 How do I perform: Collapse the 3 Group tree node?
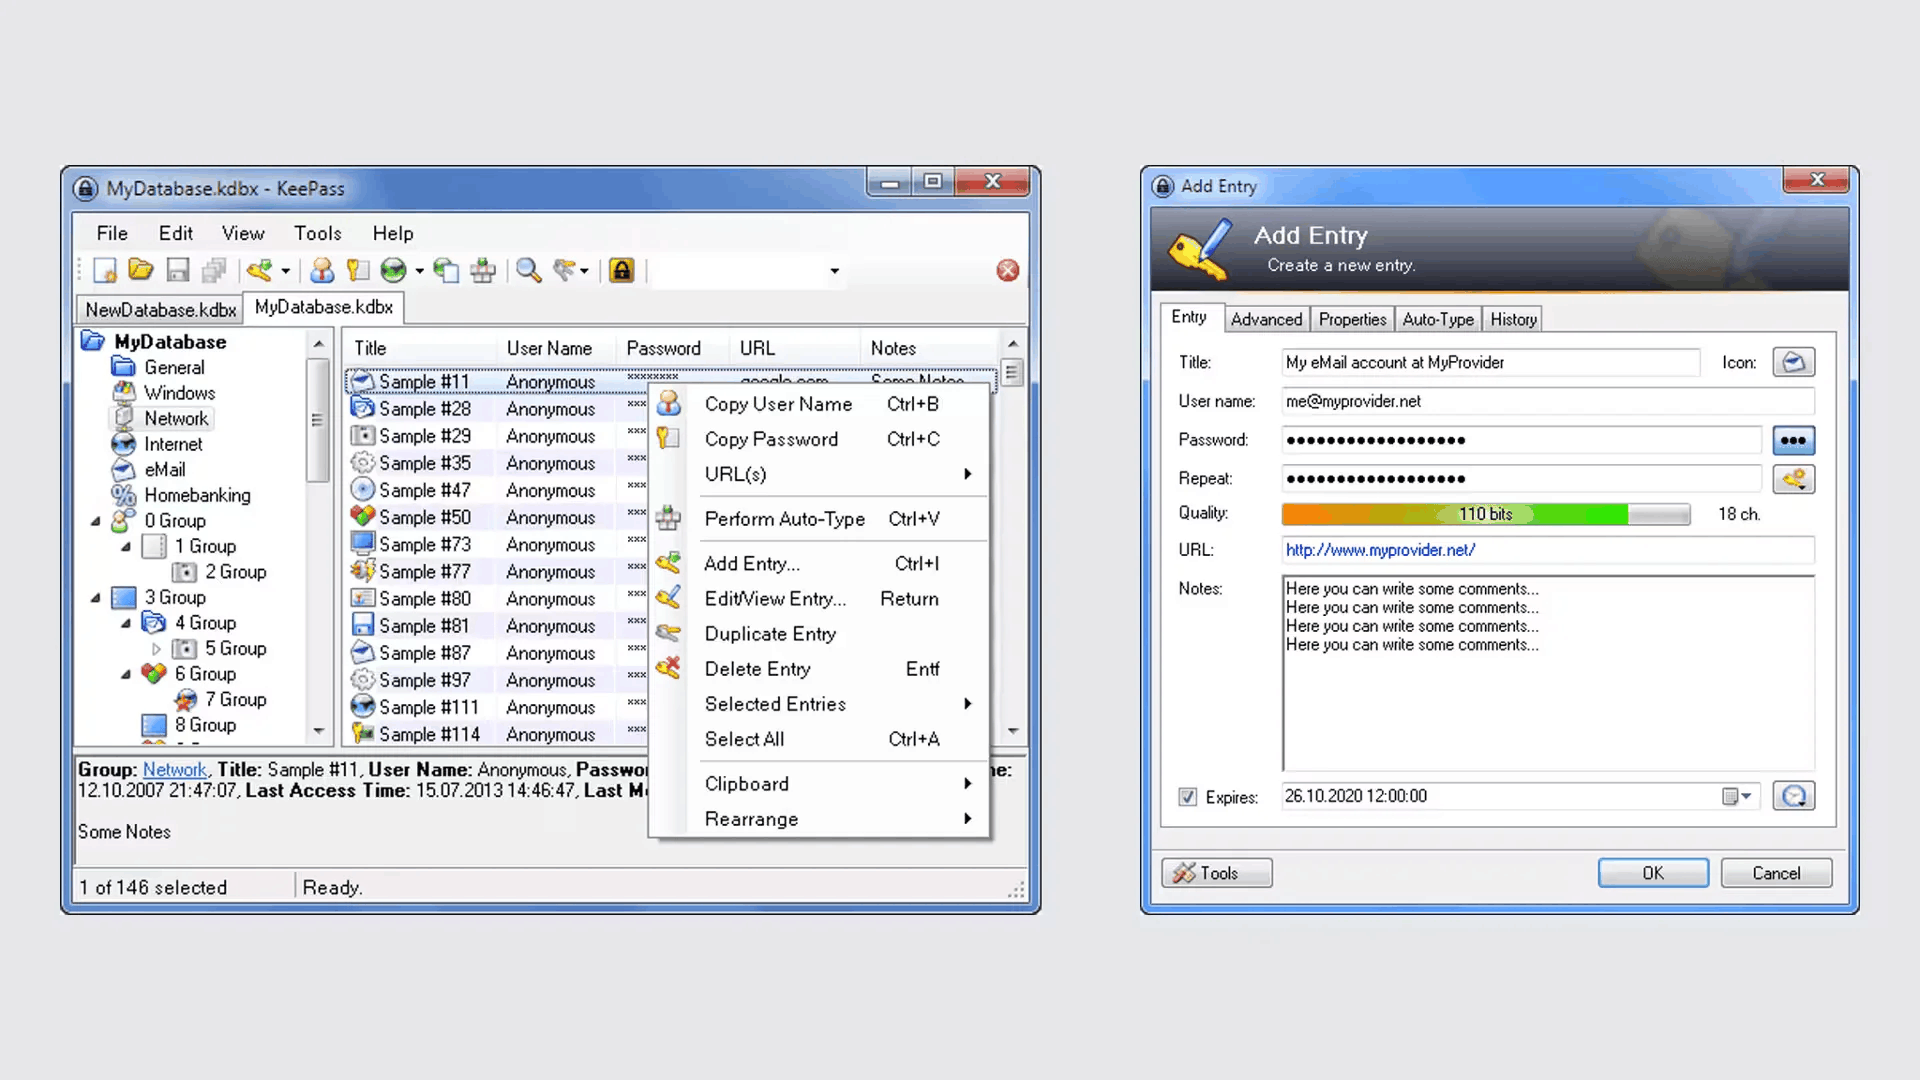(96, 598)
